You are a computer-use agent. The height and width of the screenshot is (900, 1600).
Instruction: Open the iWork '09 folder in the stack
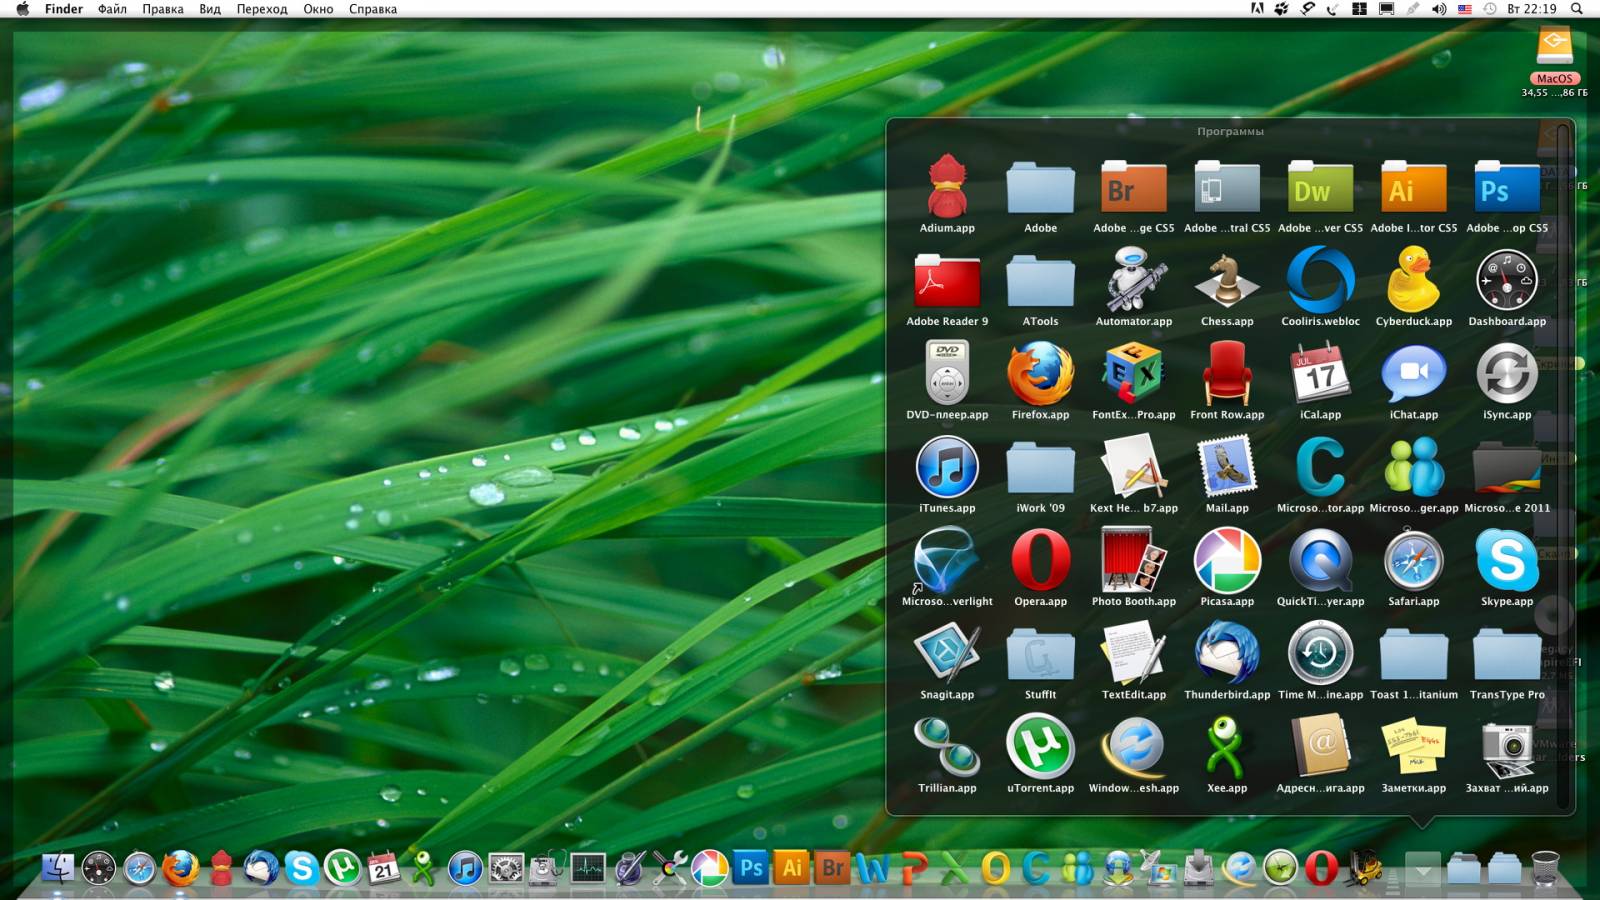(x=1040, y=467)
